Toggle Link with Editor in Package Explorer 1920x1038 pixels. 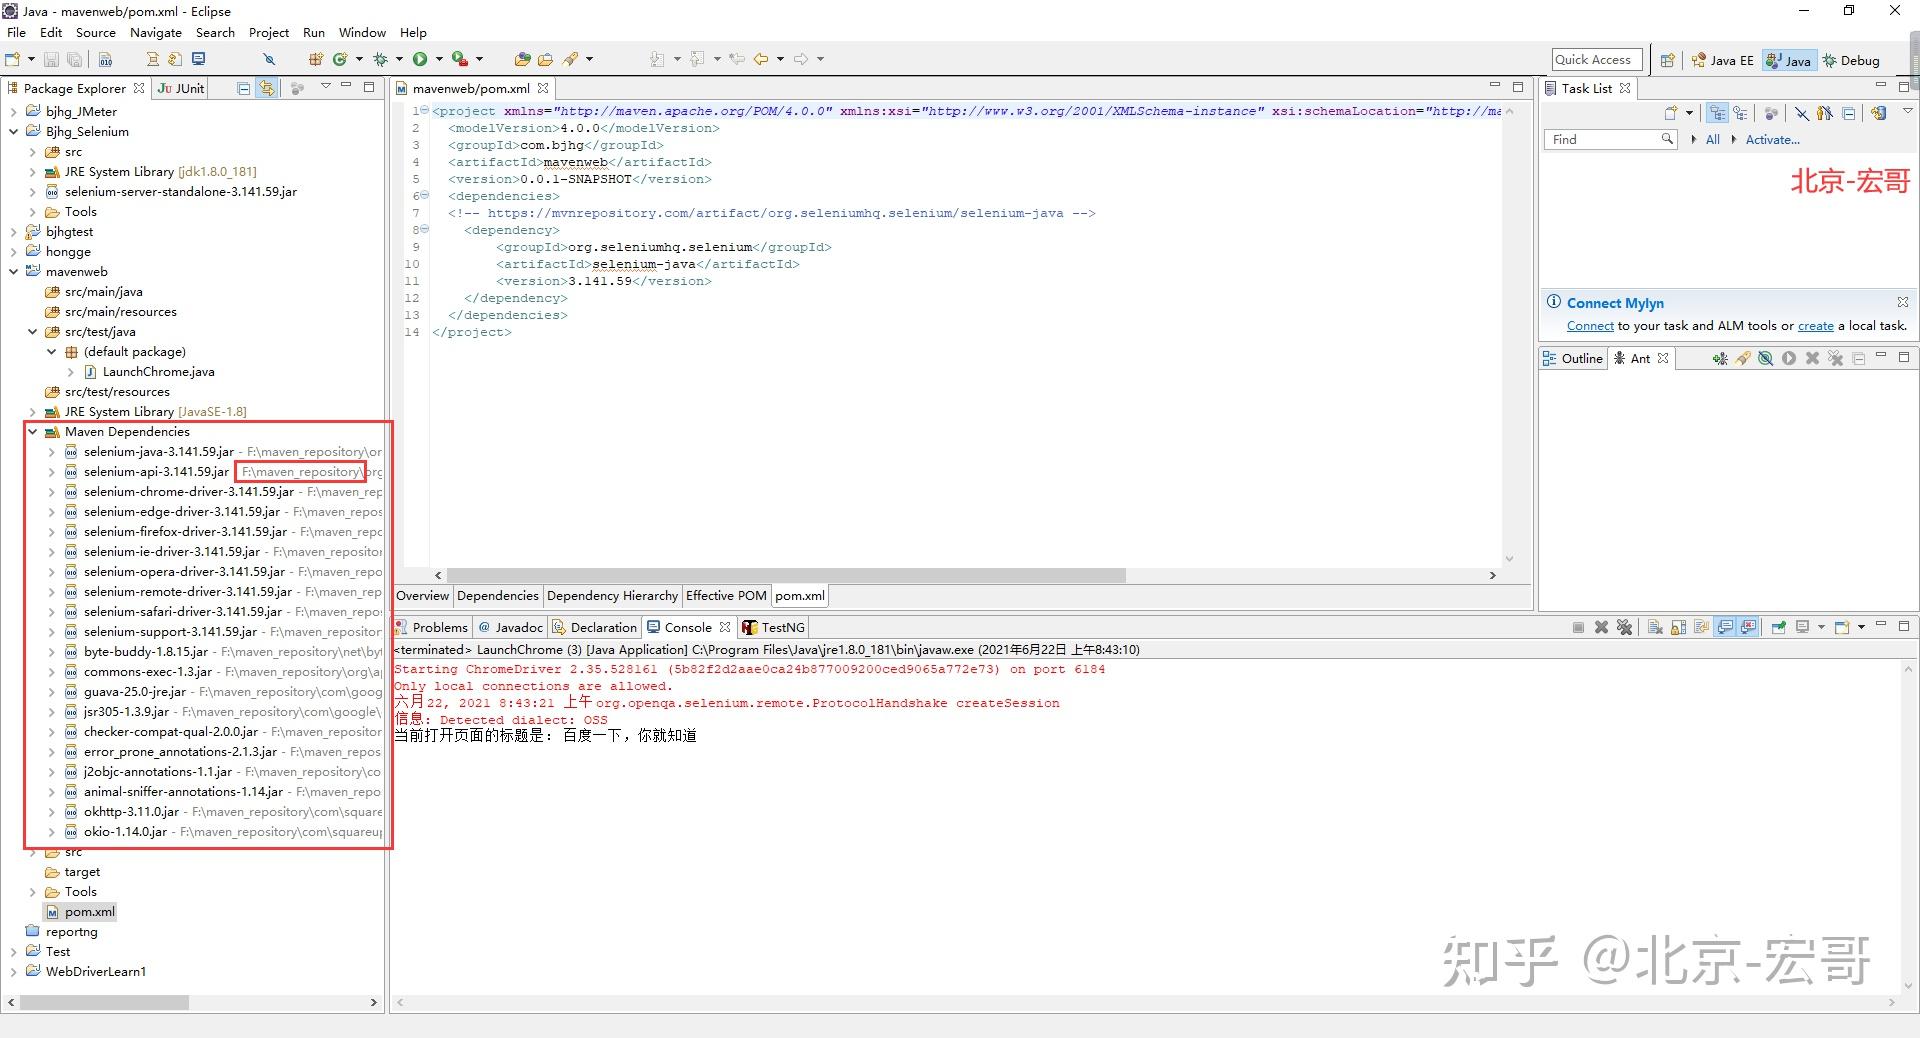click(x=267, y=88)
